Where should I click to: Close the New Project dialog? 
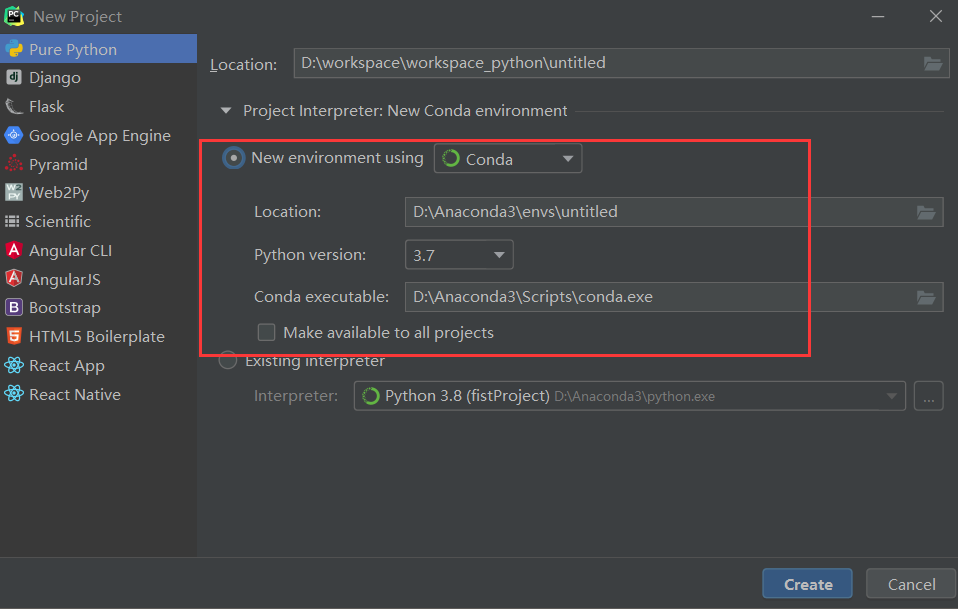click(x=935, y=16)
